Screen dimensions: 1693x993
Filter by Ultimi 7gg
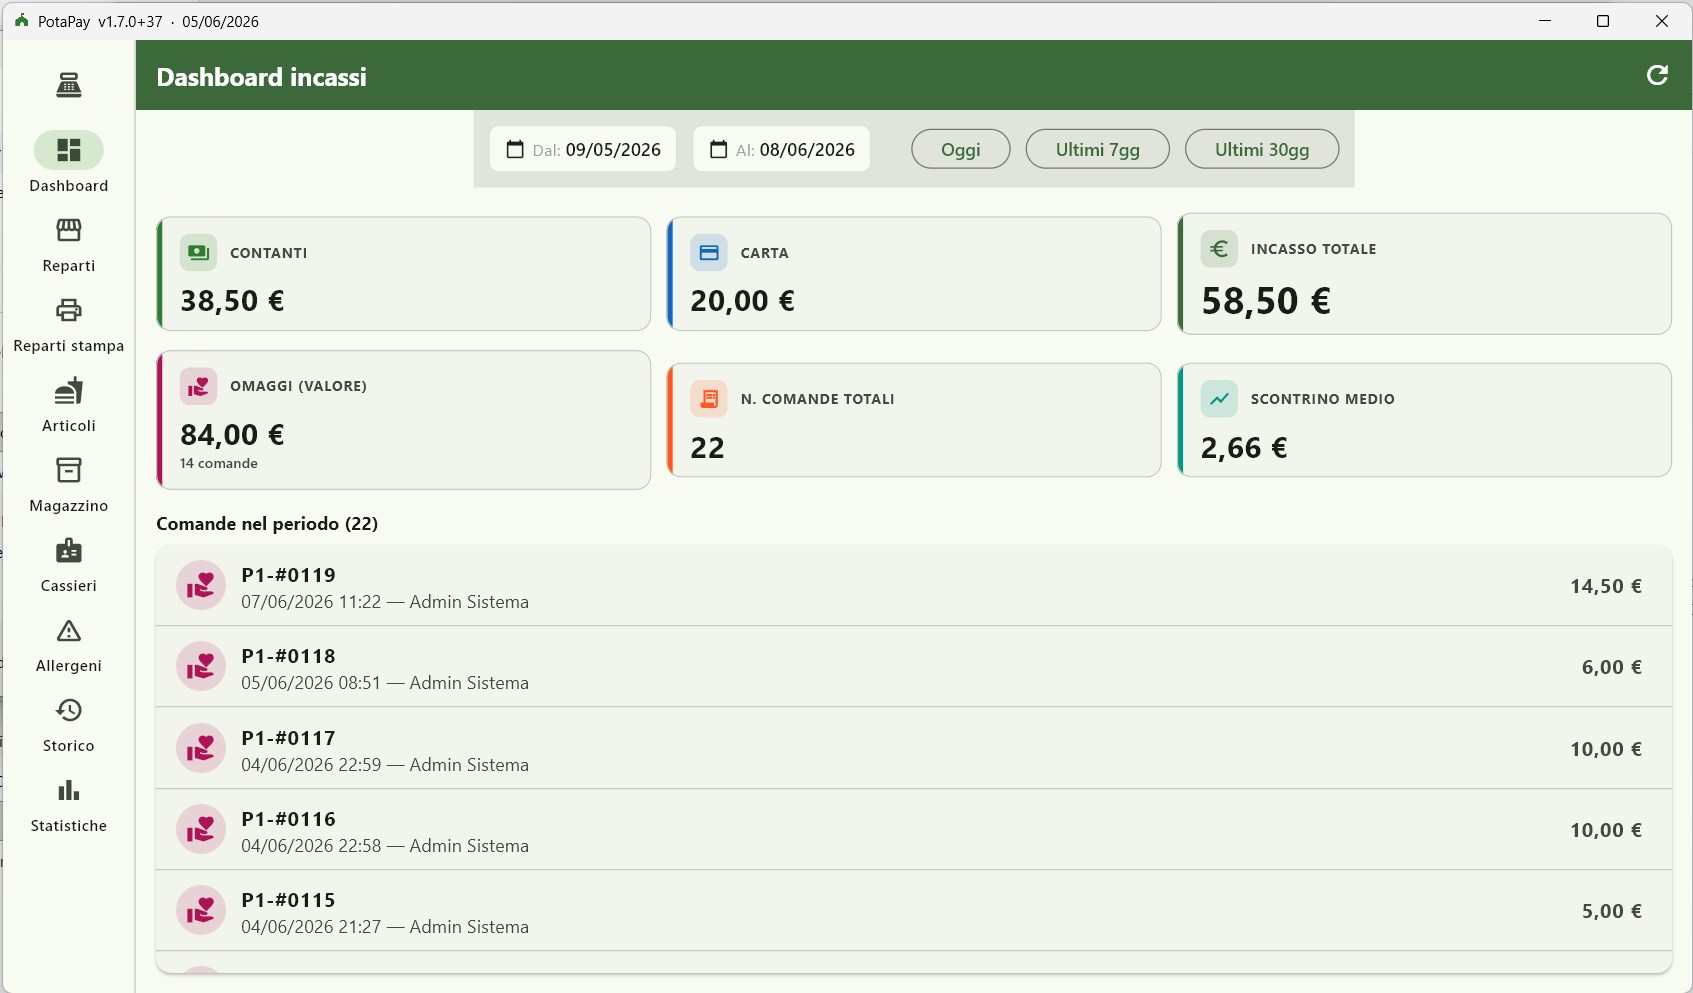1098,149
